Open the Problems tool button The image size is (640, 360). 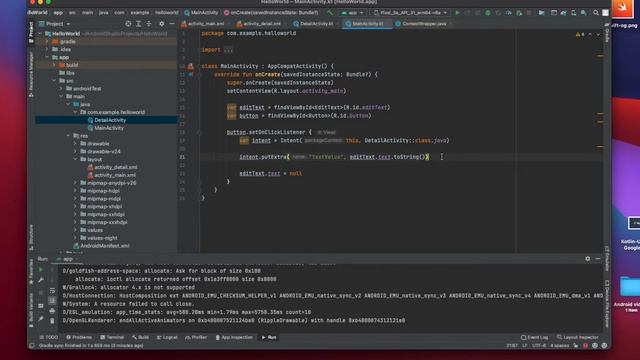pos(79,337)
